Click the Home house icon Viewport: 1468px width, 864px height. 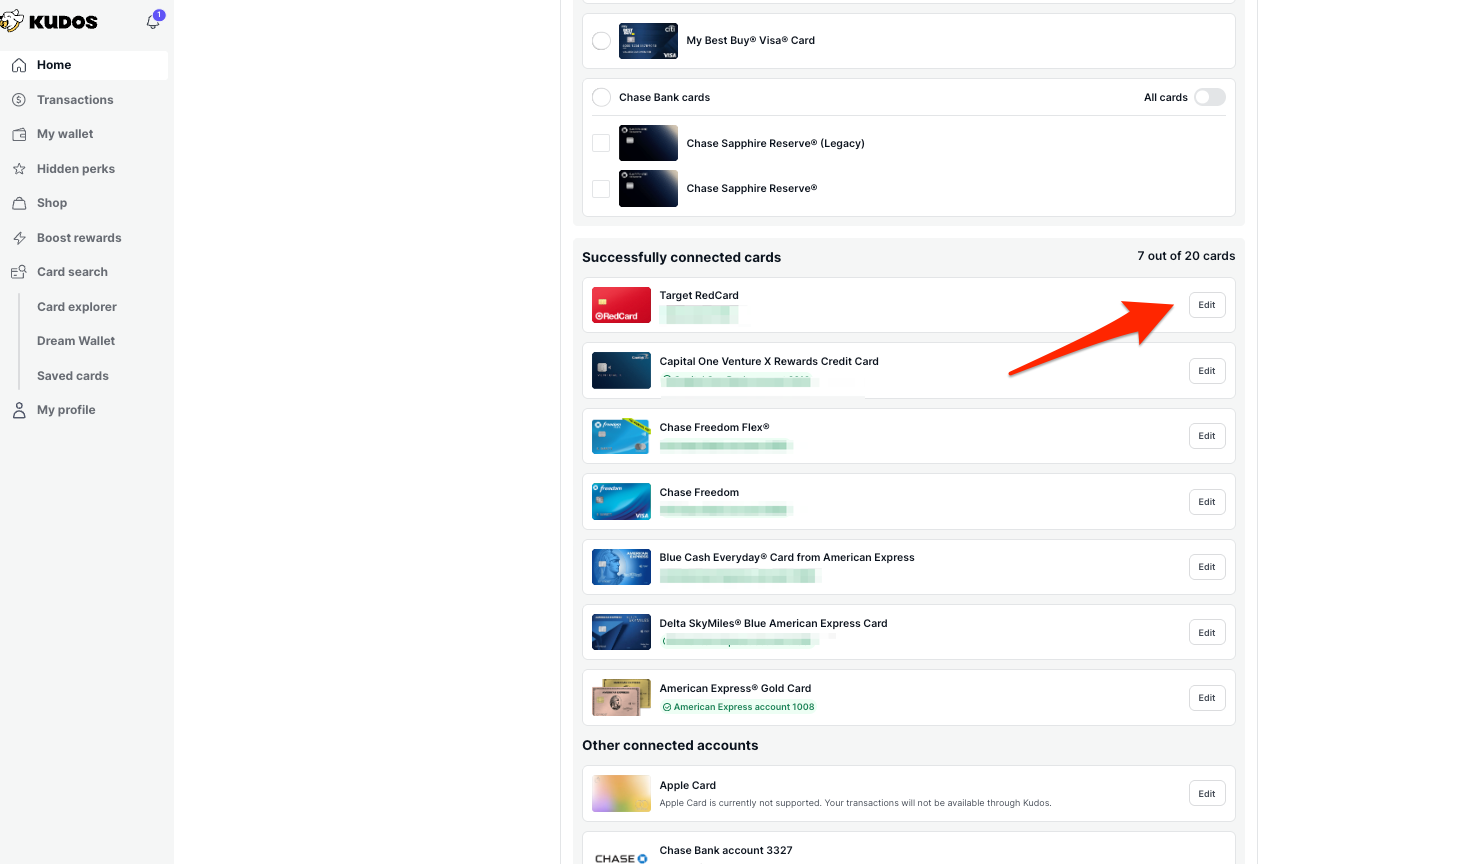point(19,65)
